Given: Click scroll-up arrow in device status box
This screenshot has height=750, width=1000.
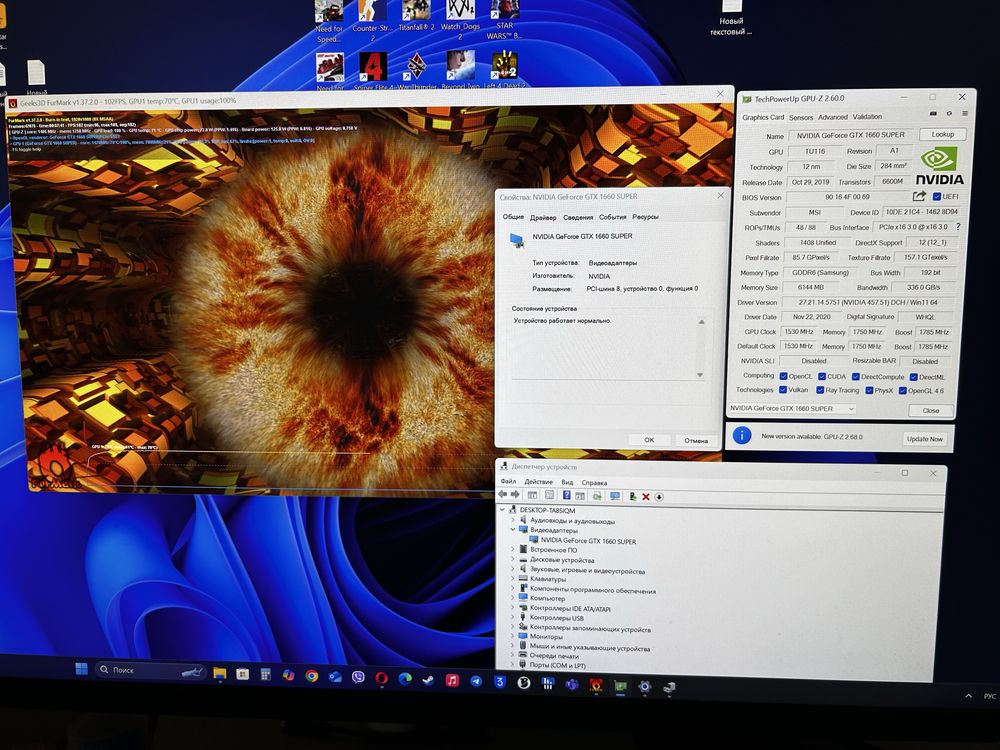Looking at the screenshot, I should click(701, 322).
